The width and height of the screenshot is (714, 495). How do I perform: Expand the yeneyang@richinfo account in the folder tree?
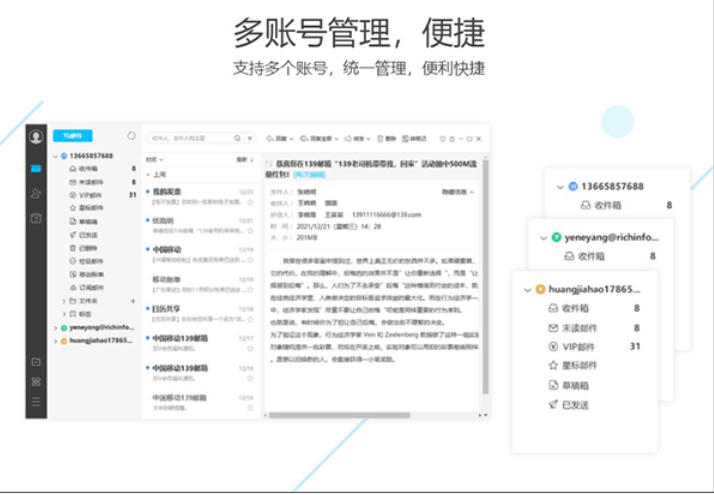tap(56, 328)
